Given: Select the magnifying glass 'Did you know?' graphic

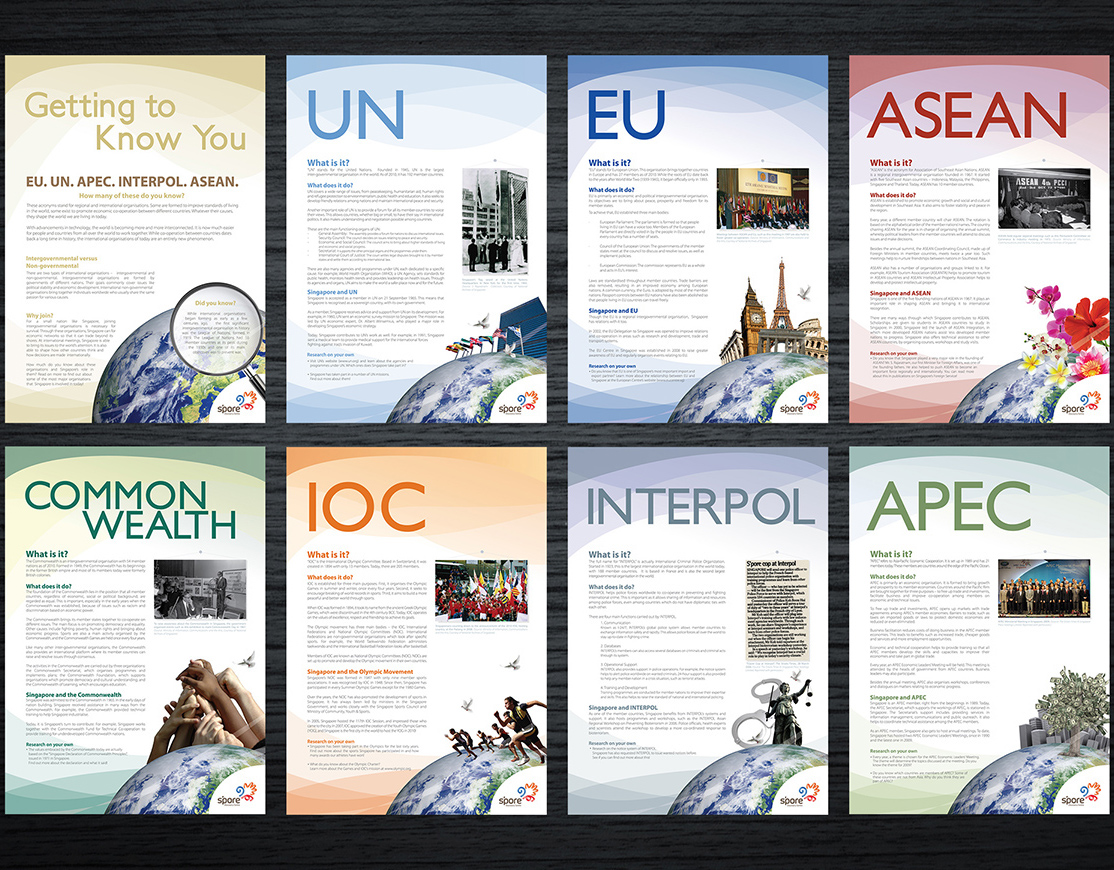Looking at the screenshot, I should pos(215,330).
